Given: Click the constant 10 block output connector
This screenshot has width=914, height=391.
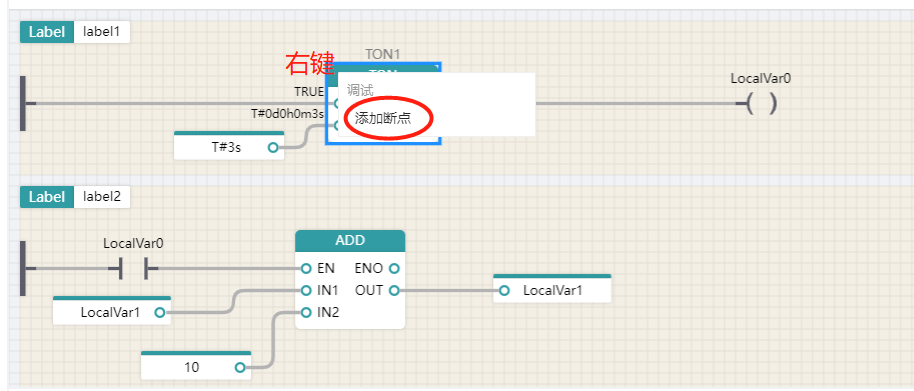Looking at the screenshot, I should [x=240, y=367].
